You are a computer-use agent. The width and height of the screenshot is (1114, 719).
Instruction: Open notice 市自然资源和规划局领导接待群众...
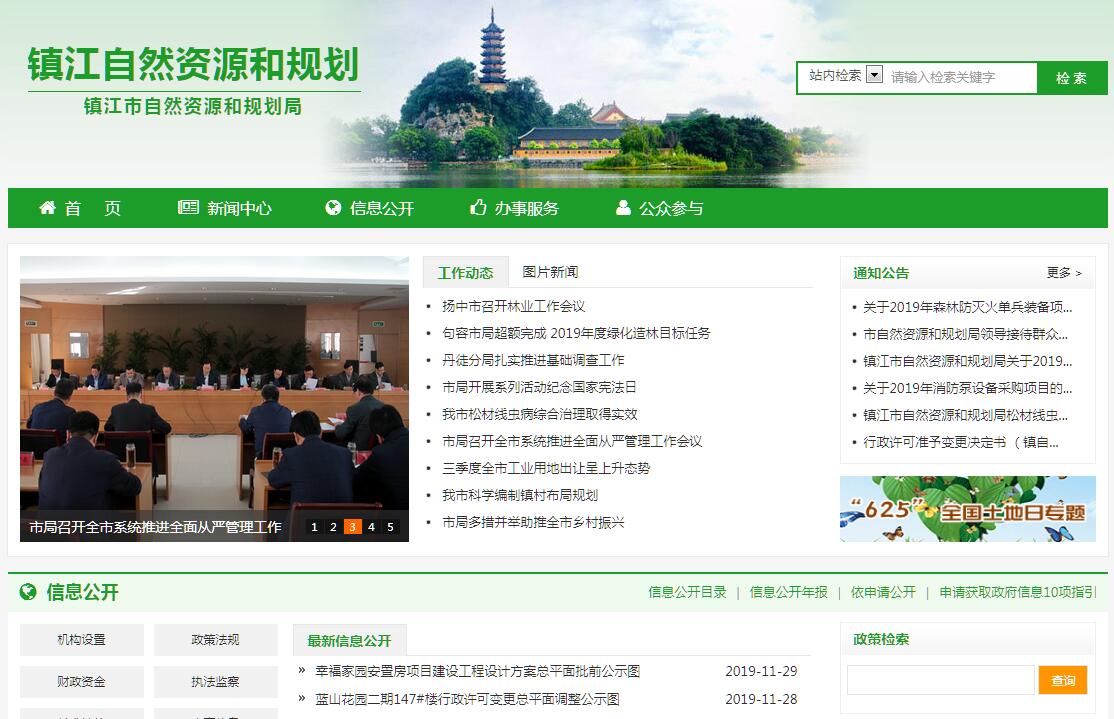point(965,334)
